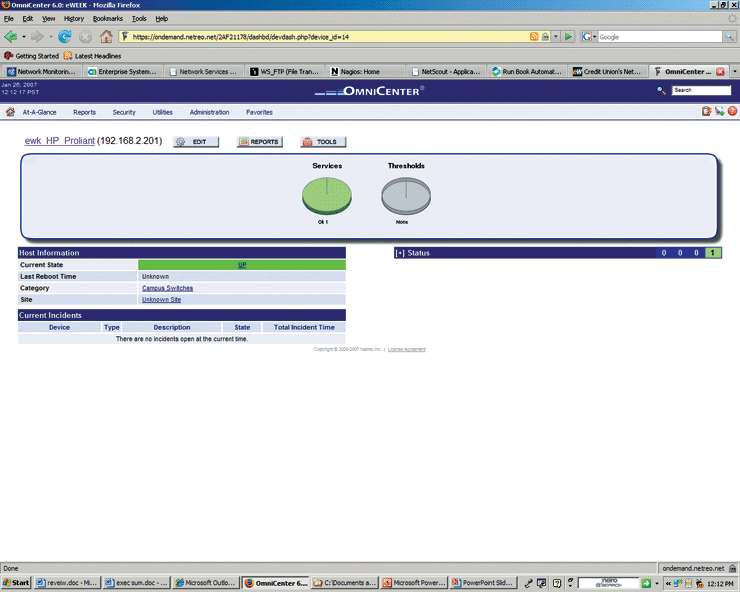Image resolution: width=740 pixels, height=592 pixels.
Task: Click the OmniCenter home icon beside At-A-Glance
Action: pyautogui.click(x=10, y=112)
